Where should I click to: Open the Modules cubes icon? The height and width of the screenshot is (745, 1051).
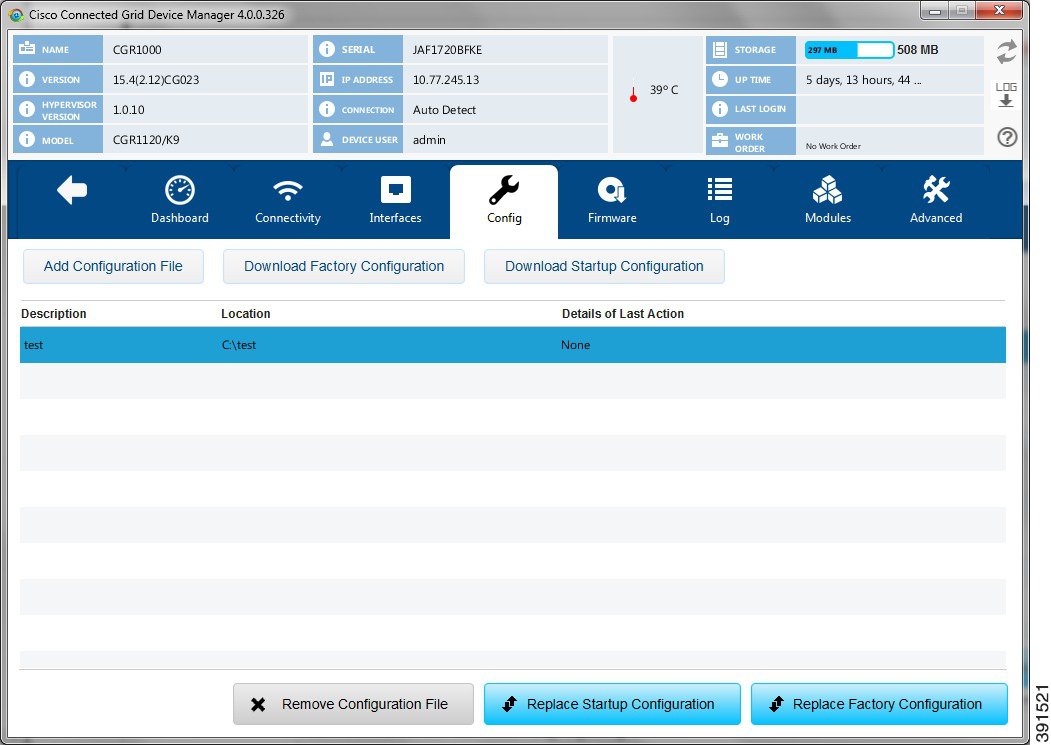pyautogui.click(x=827, y=190)
